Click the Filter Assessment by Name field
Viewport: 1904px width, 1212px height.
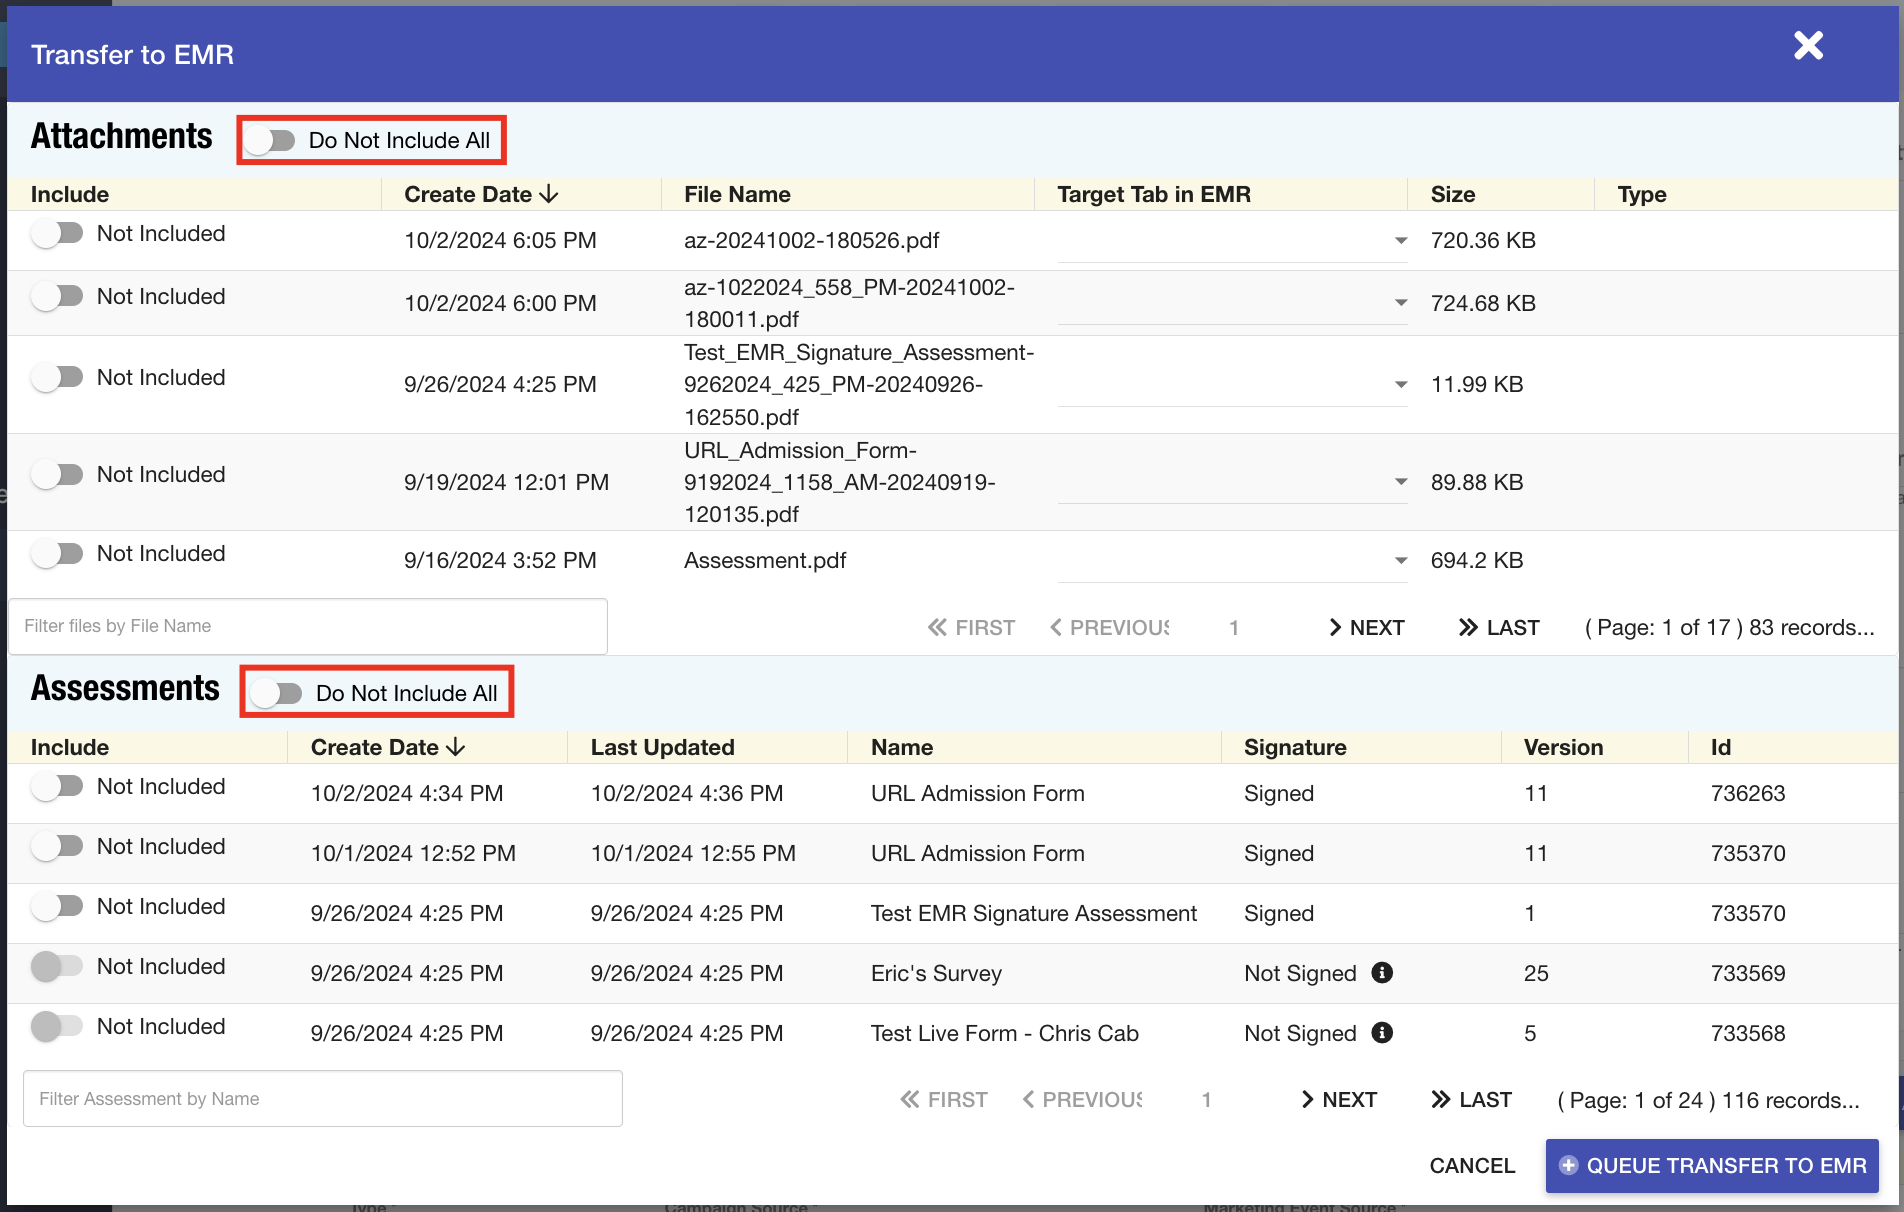322,1099
